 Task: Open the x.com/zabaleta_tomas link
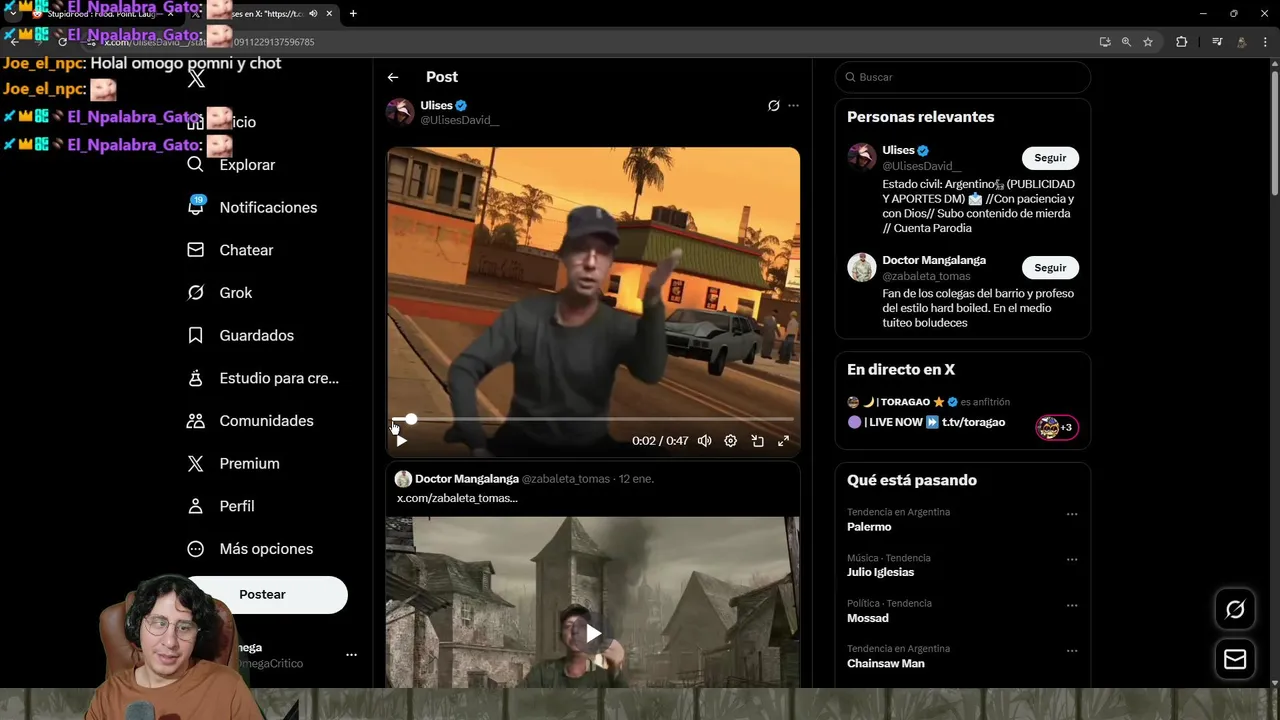click(457, 498)
